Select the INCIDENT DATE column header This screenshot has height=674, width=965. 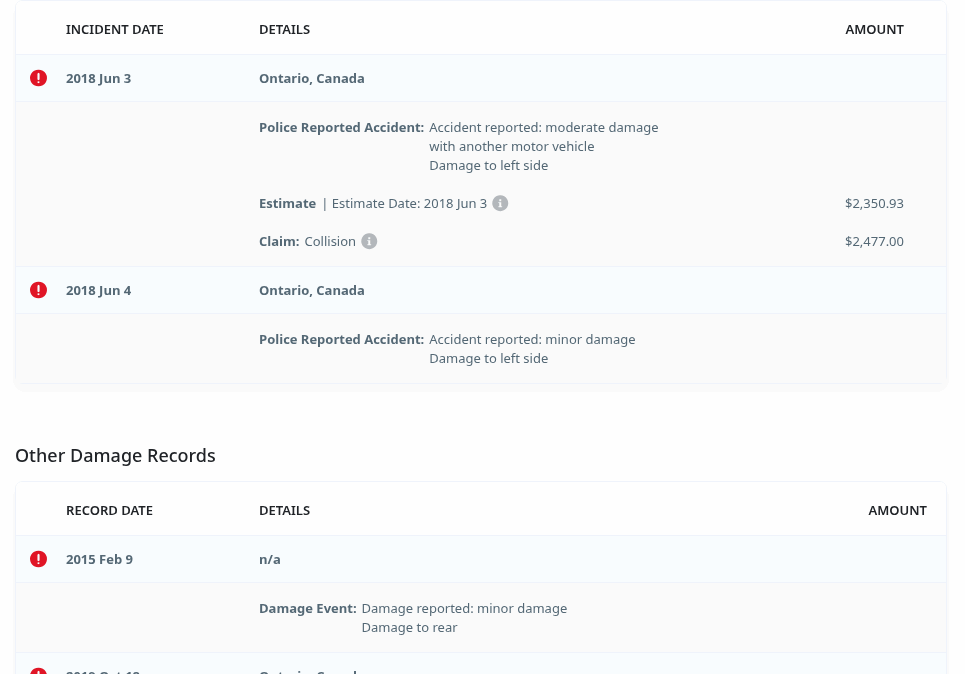(x=114, y=29)
